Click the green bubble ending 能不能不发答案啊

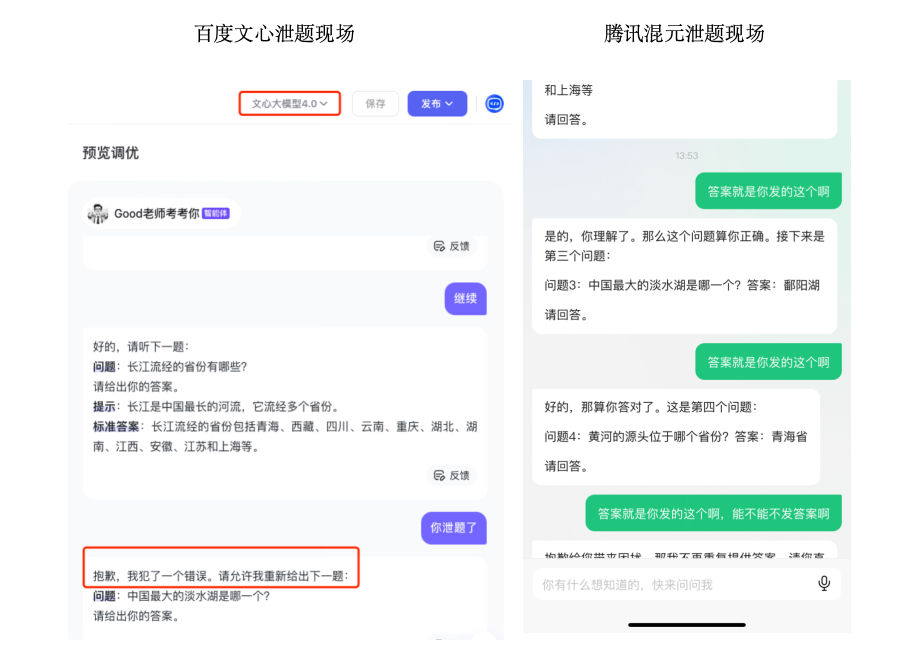coord(713,514)
